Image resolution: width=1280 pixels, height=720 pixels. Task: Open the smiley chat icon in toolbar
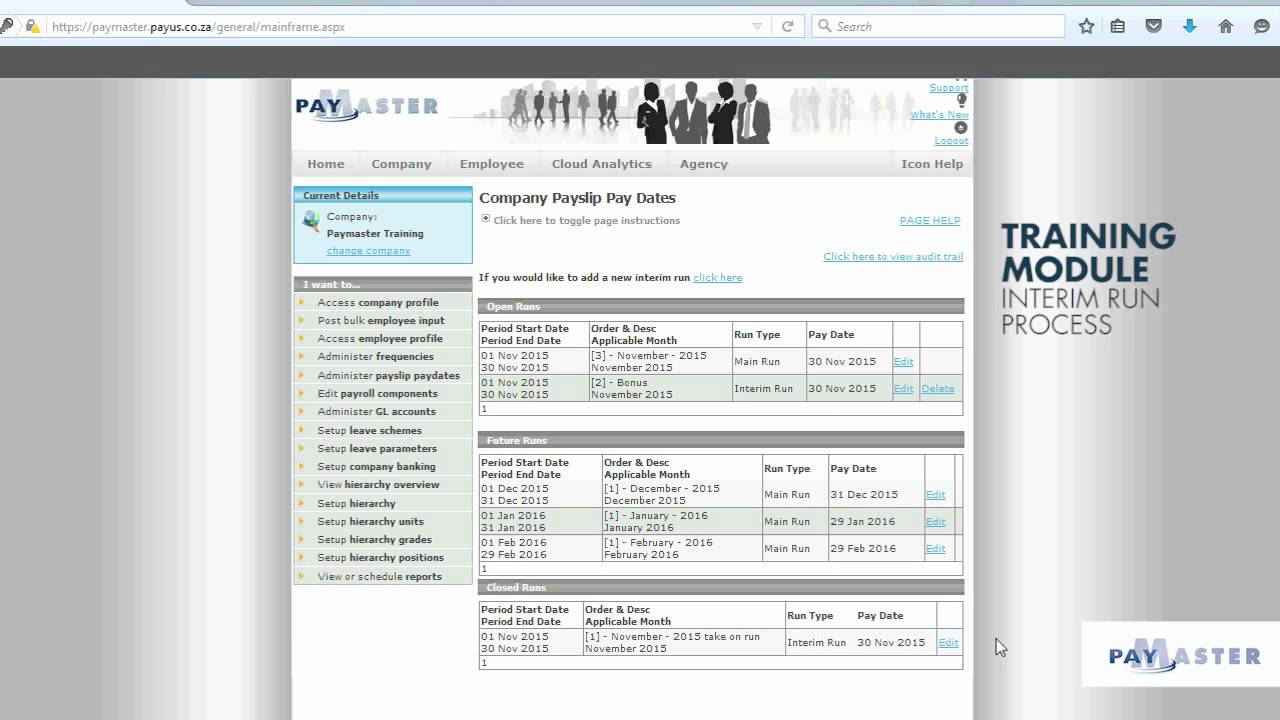coord(1261,27)
